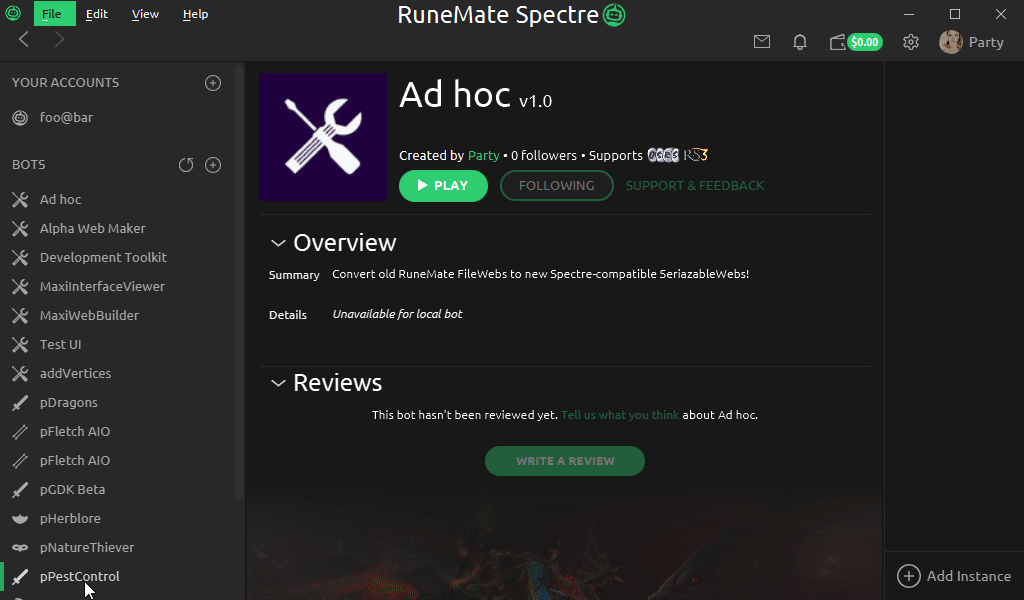Image resolution: width=1024 pixels, height=600 pixels.
Task: Open the notifications bell
Action: point(799,42)
